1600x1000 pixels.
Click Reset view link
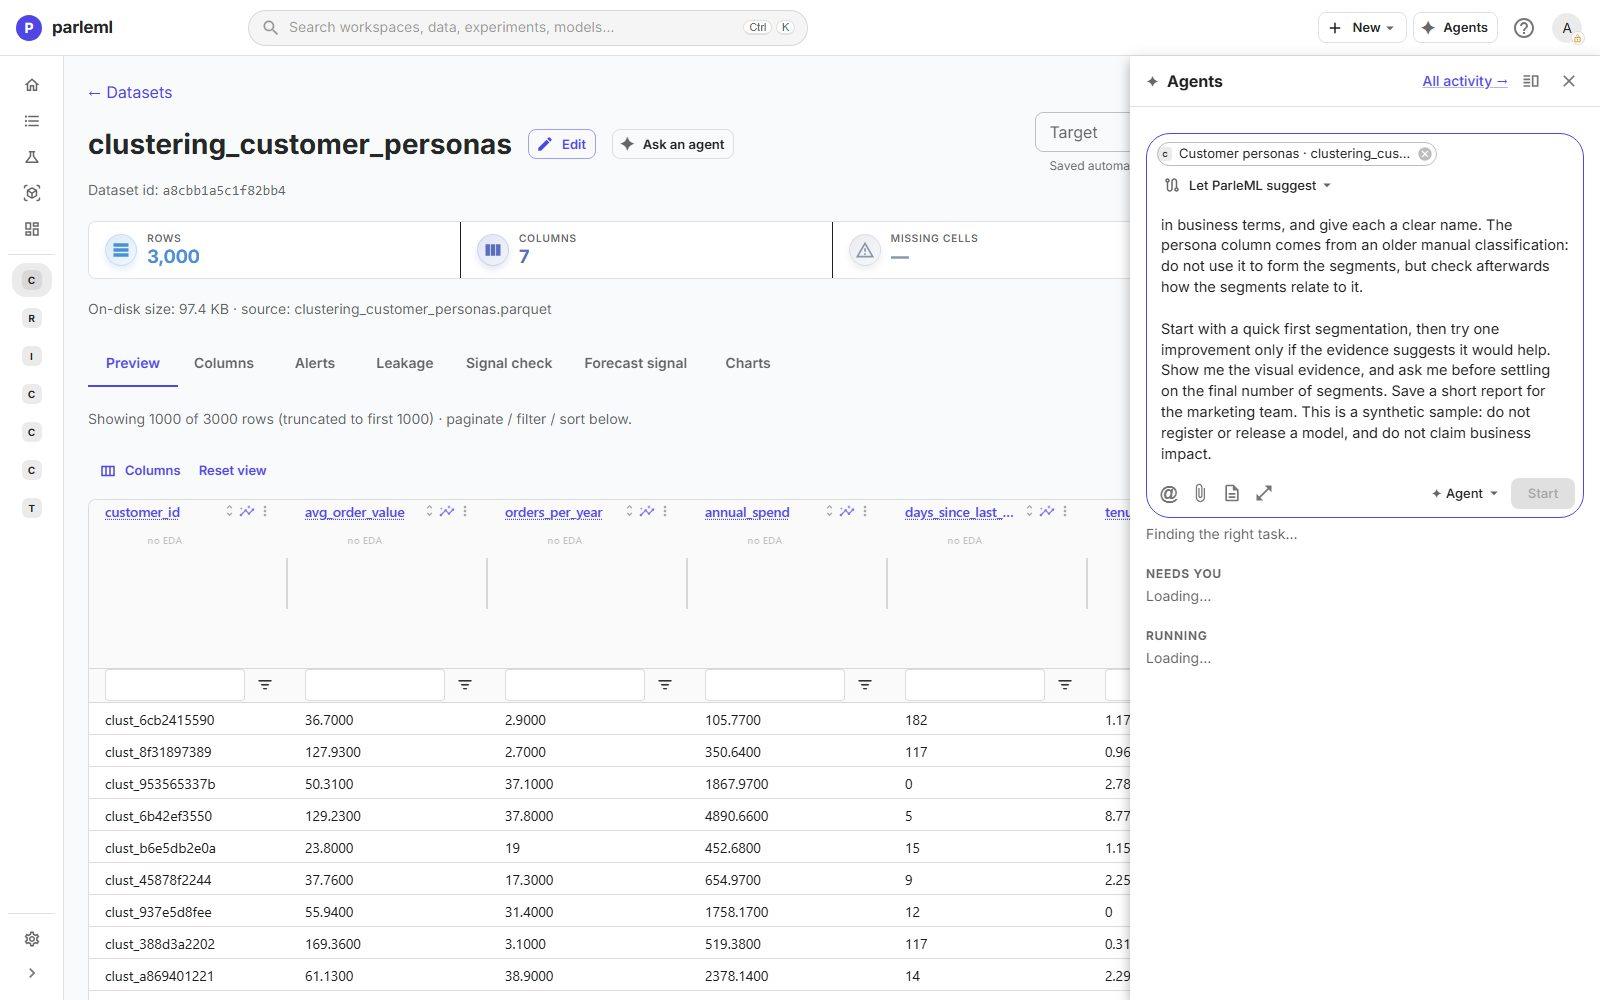(232, 470)
